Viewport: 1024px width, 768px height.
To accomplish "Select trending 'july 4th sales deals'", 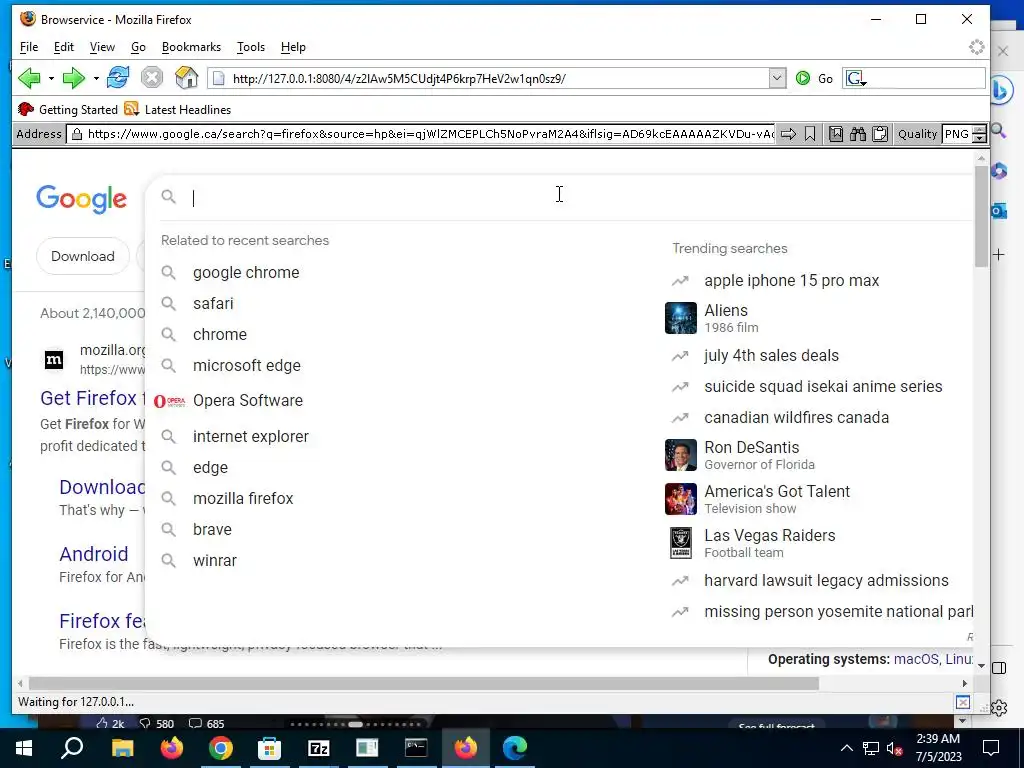I will tap(771, 356).
